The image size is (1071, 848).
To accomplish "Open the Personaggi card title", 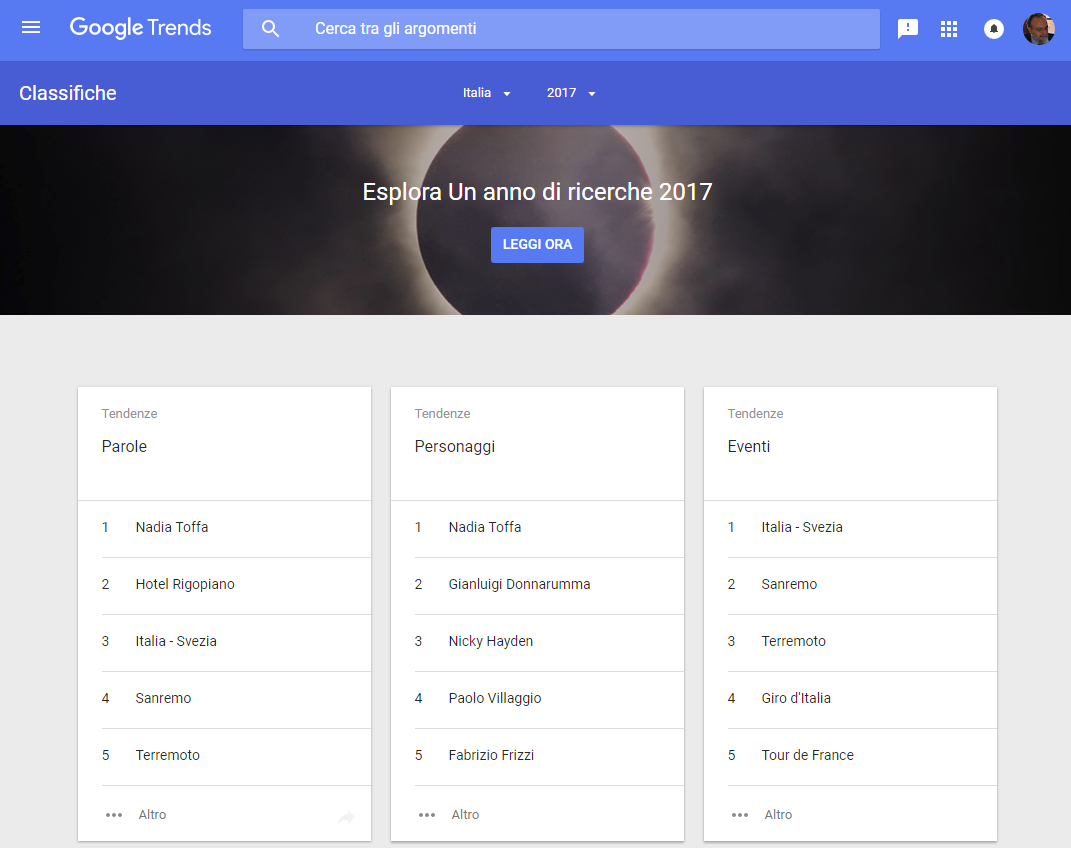I will [x=455, y=446].
